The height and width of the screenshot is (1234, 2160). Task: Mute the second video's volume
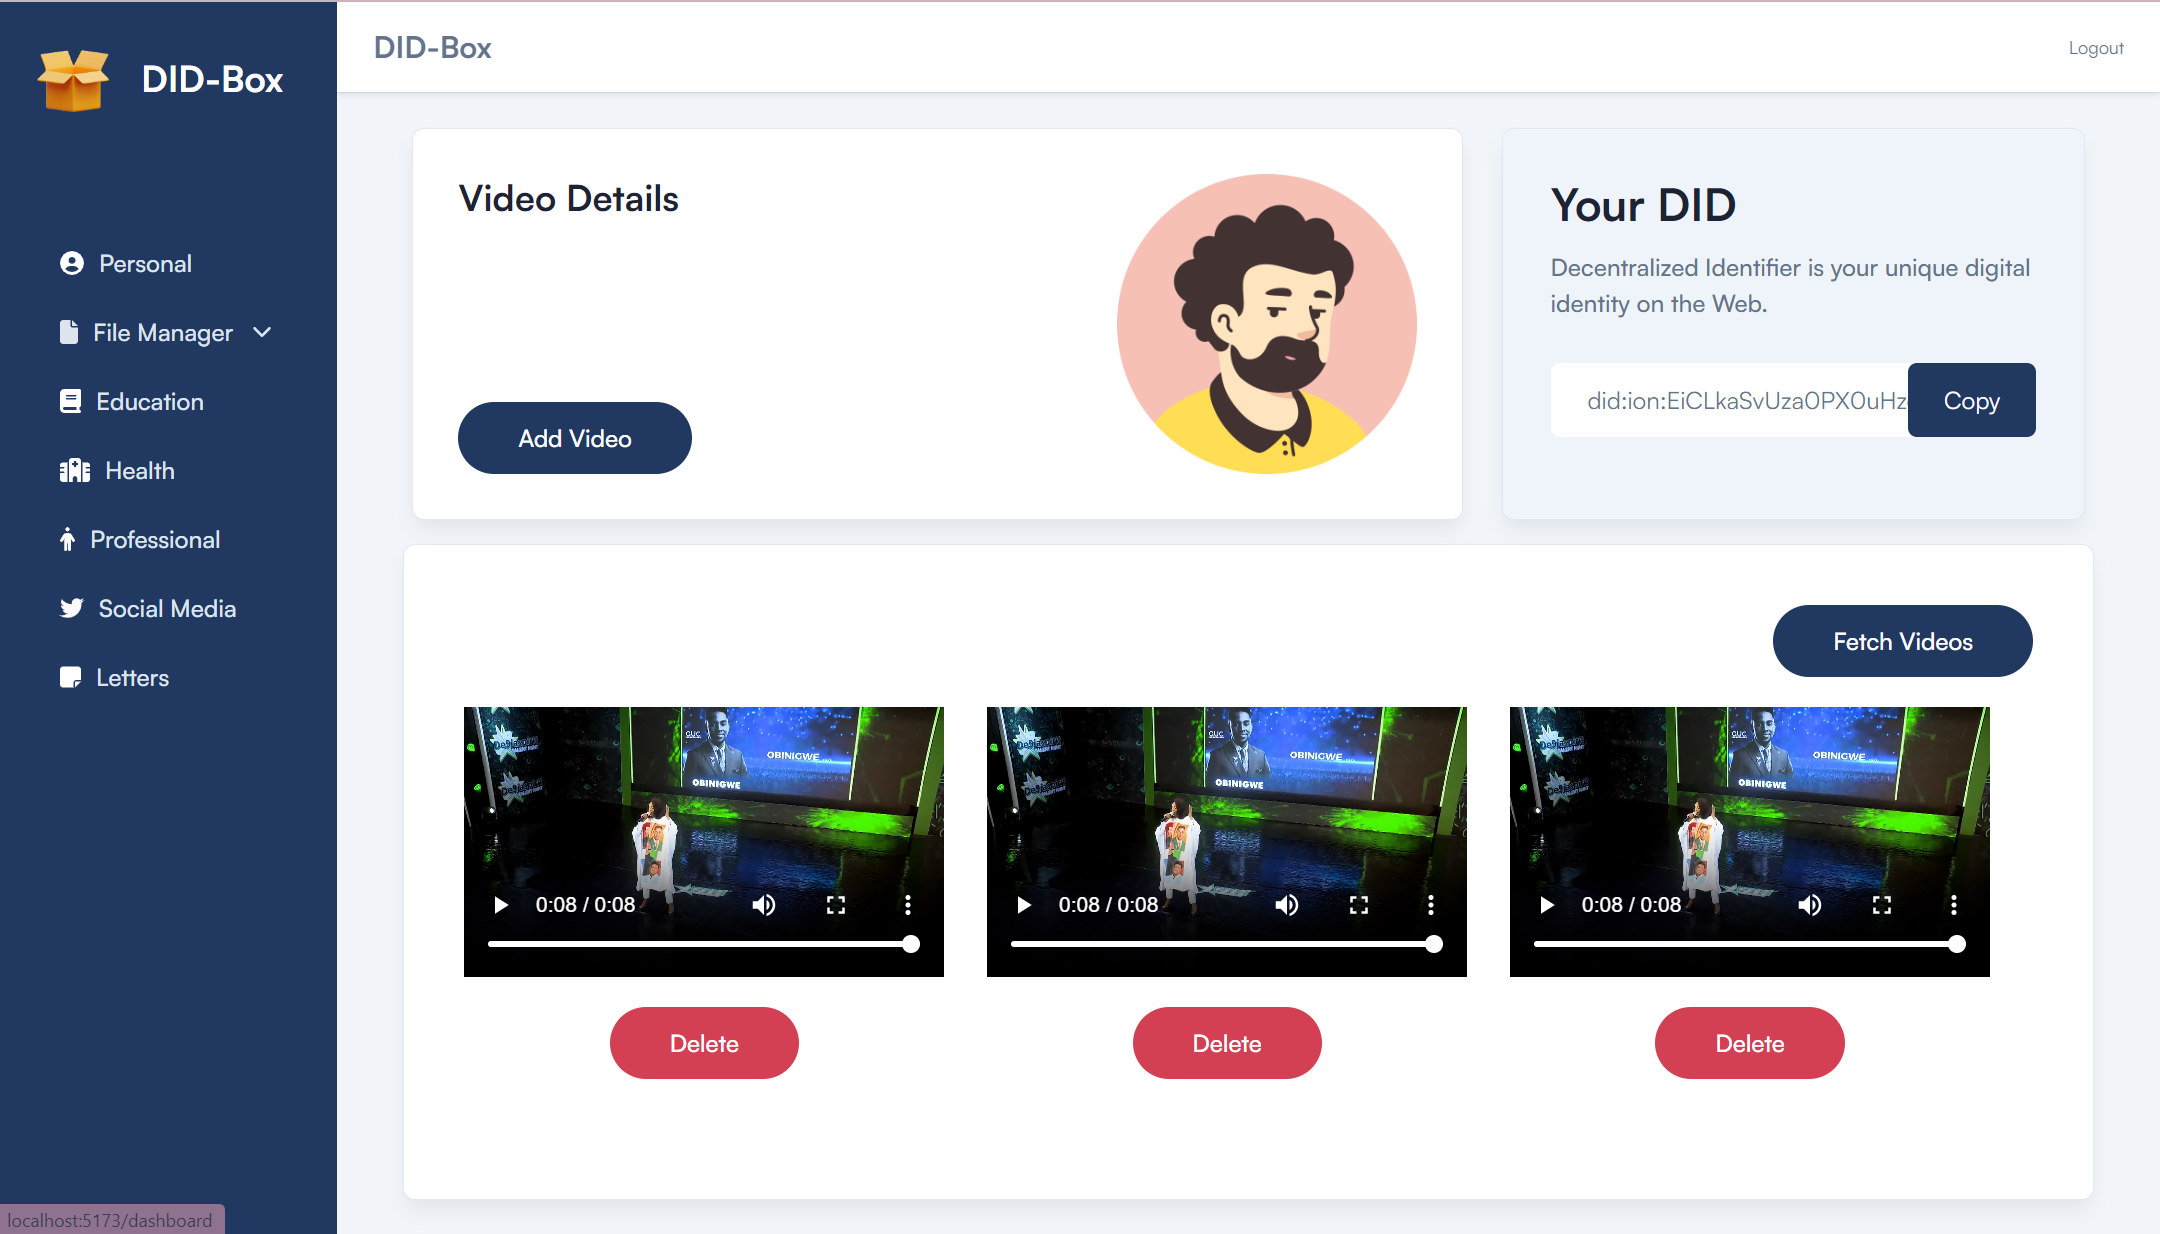[1287, 905]
